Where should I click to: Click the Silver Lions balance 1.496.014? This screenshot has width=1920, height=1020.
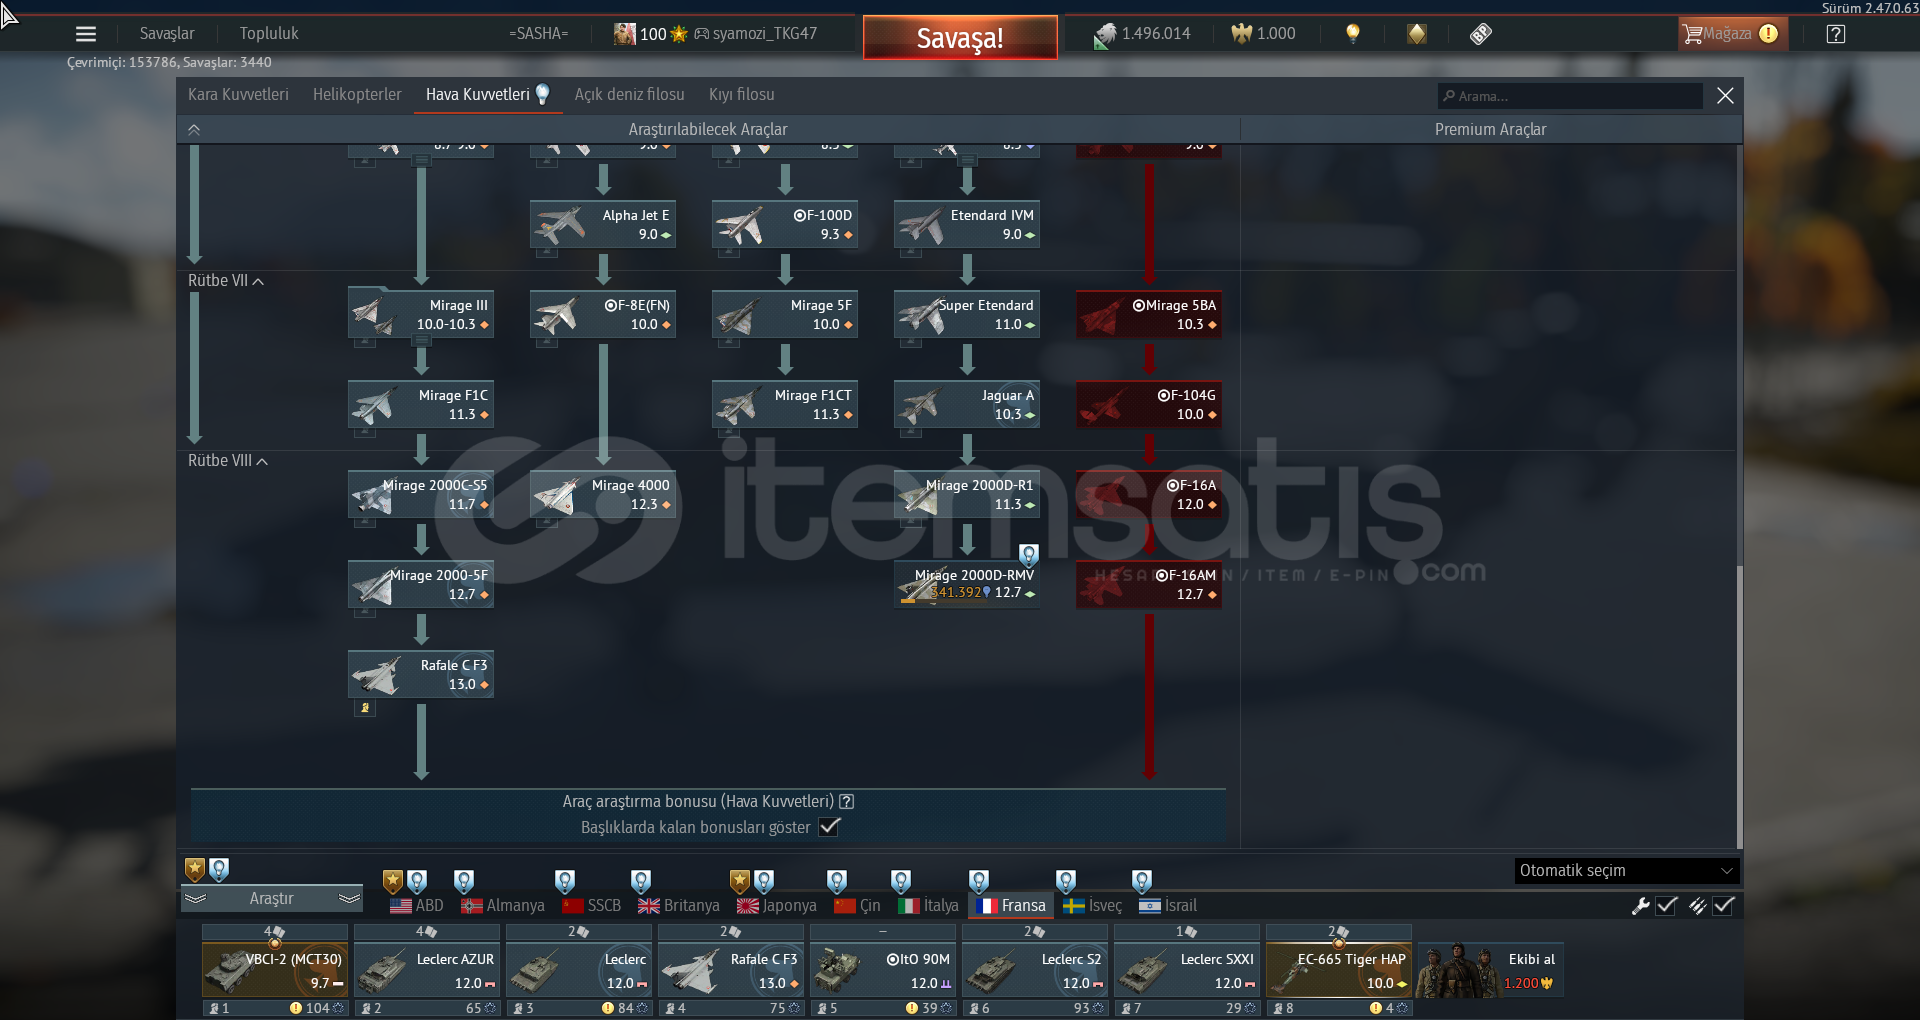tap(1142, 34)
